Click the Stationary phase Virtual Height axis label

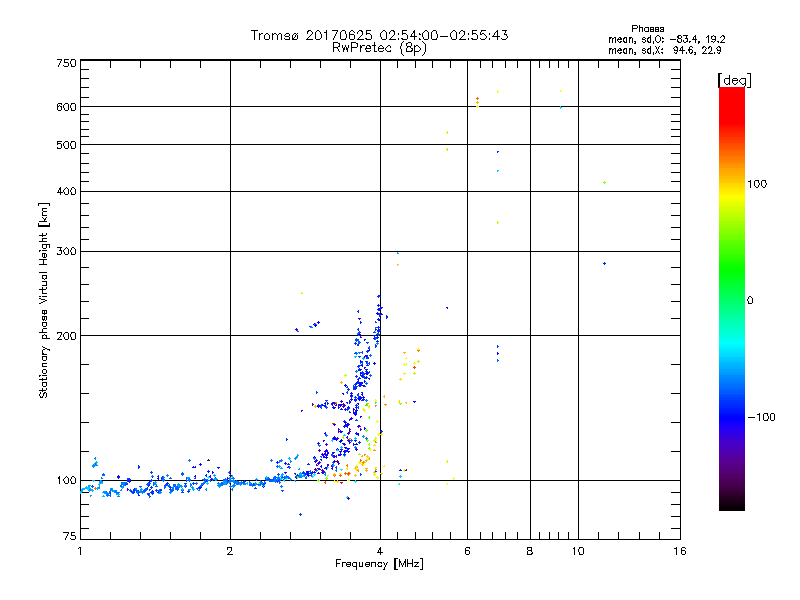click(x=44, y=300)
